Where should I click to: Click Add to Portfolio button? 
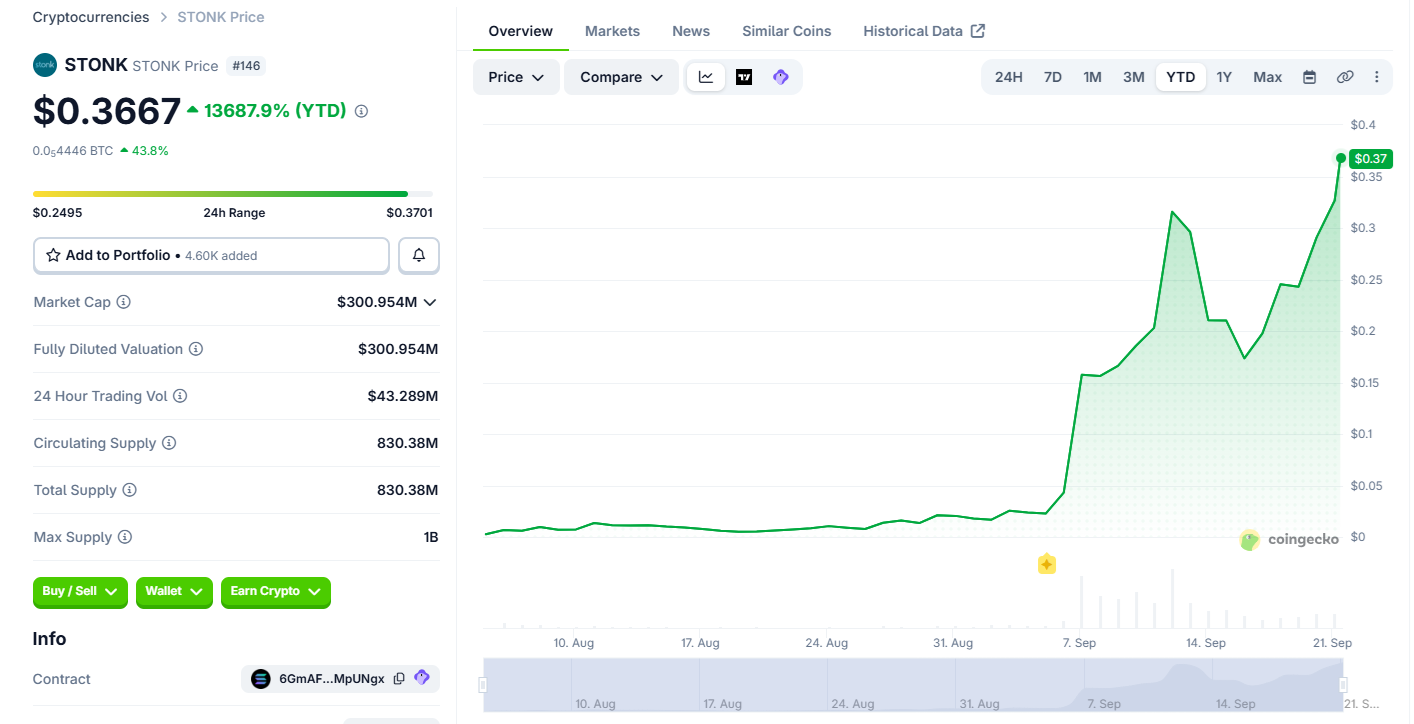(211, 255)
